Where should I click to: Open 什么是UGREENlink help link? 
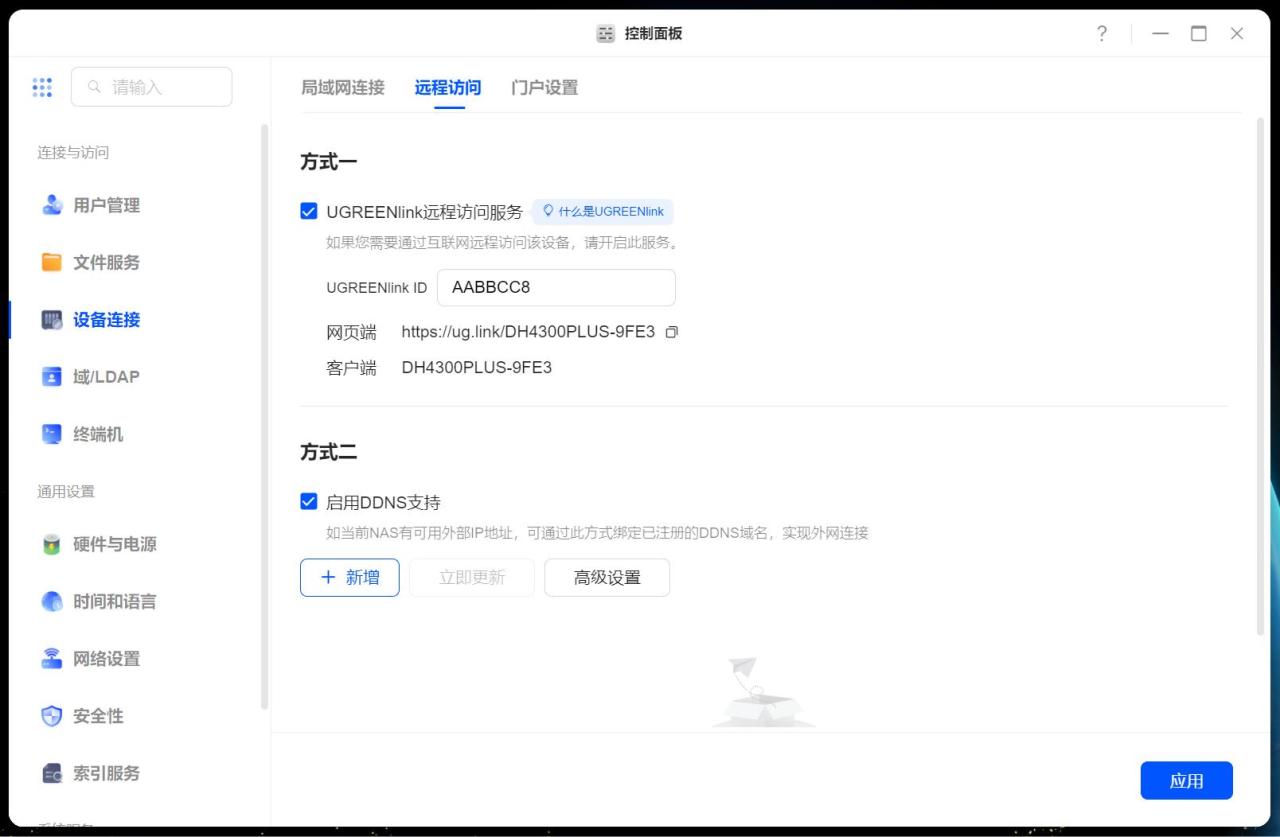pyautogui.click(x=603, y=211)
